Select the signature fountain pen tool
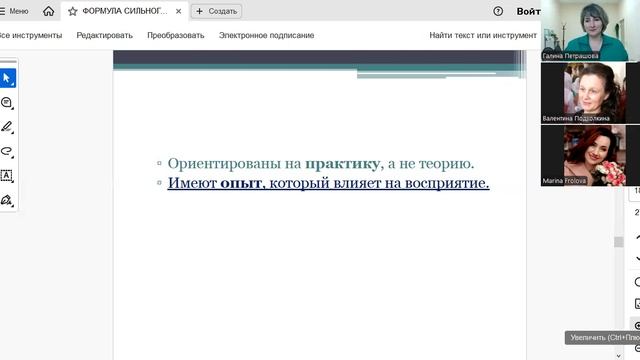The image size is (640, 360). tap(7, 200)
